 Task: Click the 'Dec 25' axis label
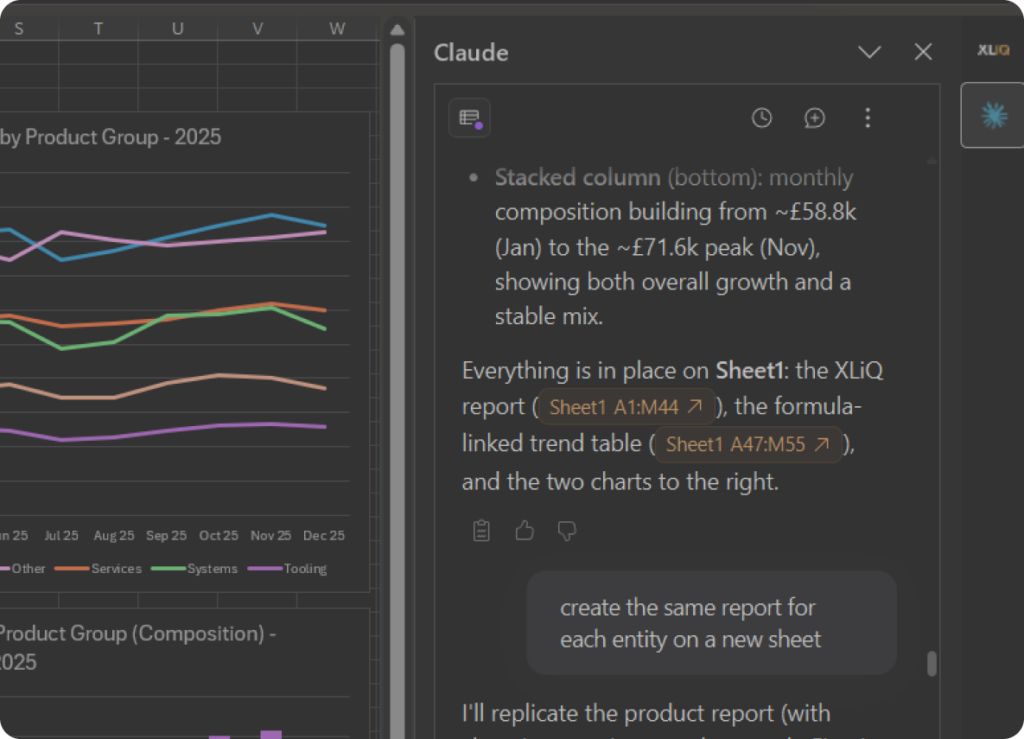click(324, 535)
